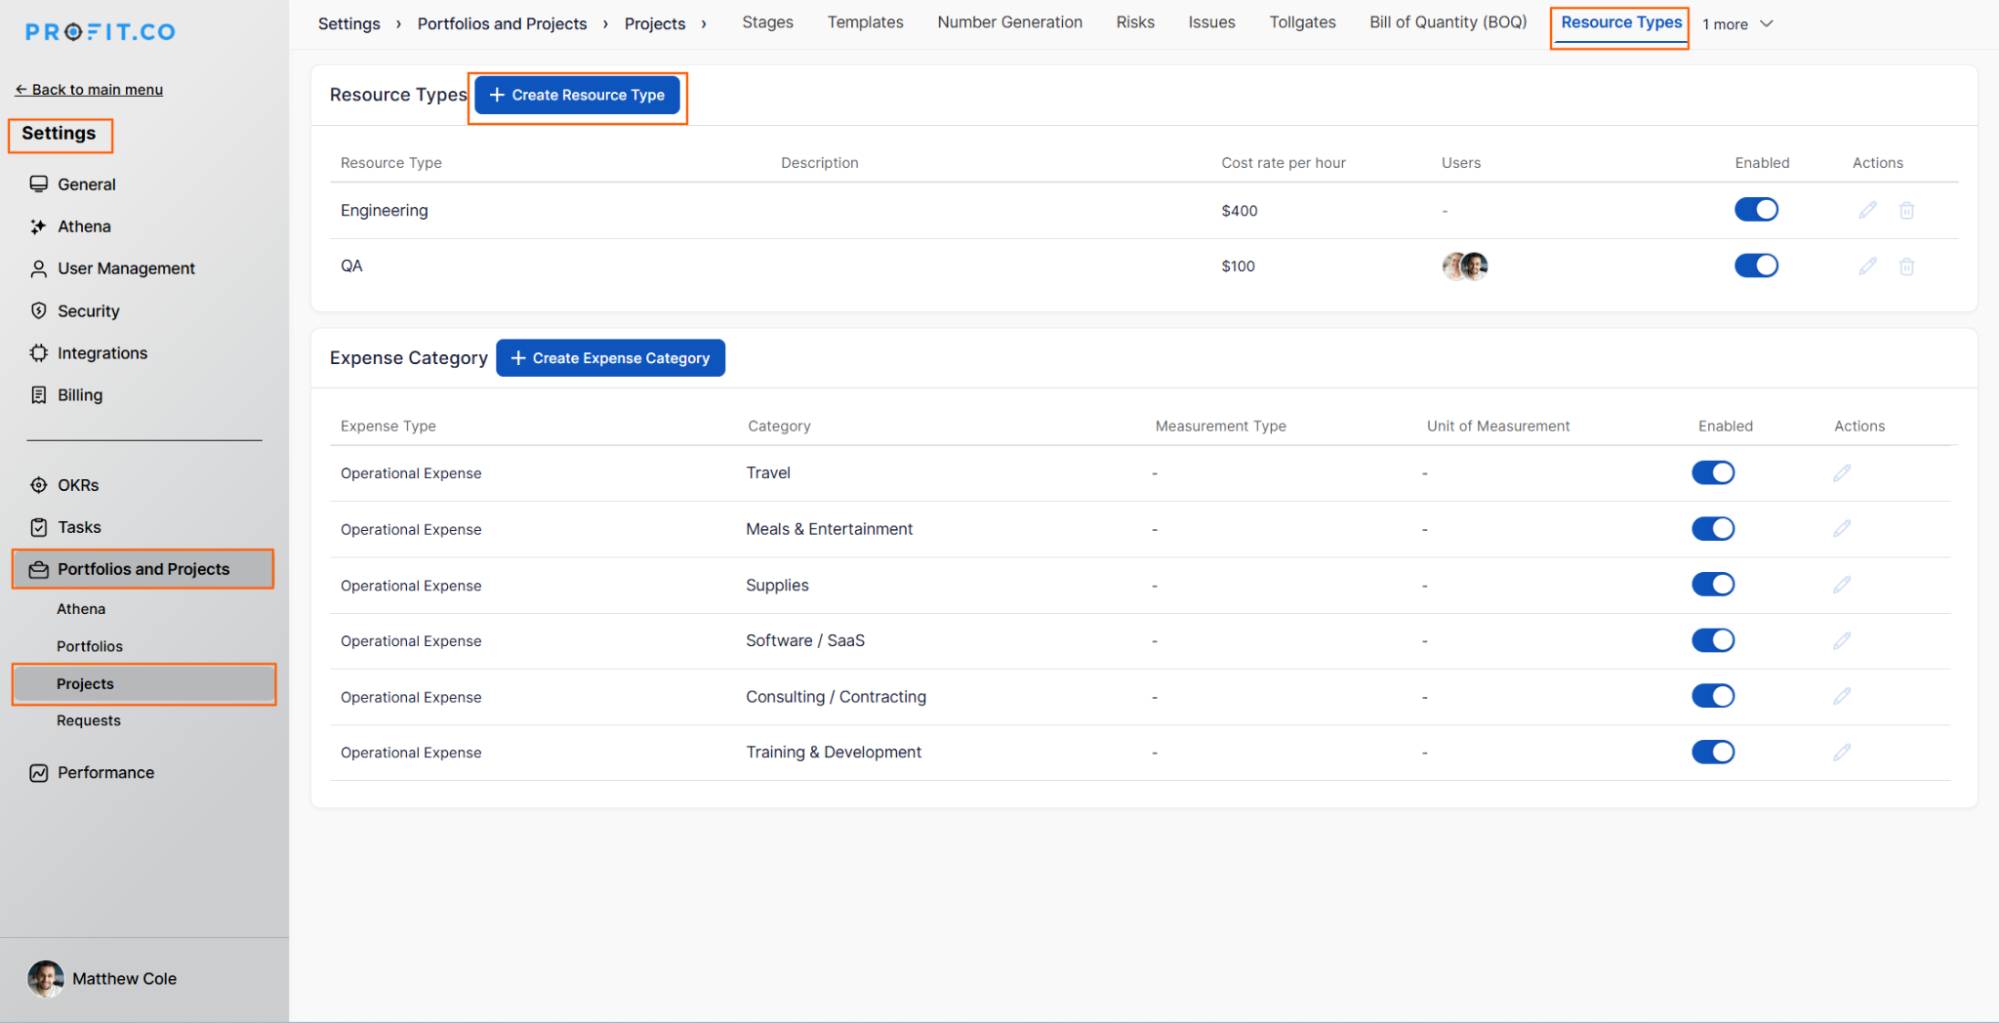Open OKRs settings from the sidebar
This screenshot has height=1023, width=1999.
(77, 485)
